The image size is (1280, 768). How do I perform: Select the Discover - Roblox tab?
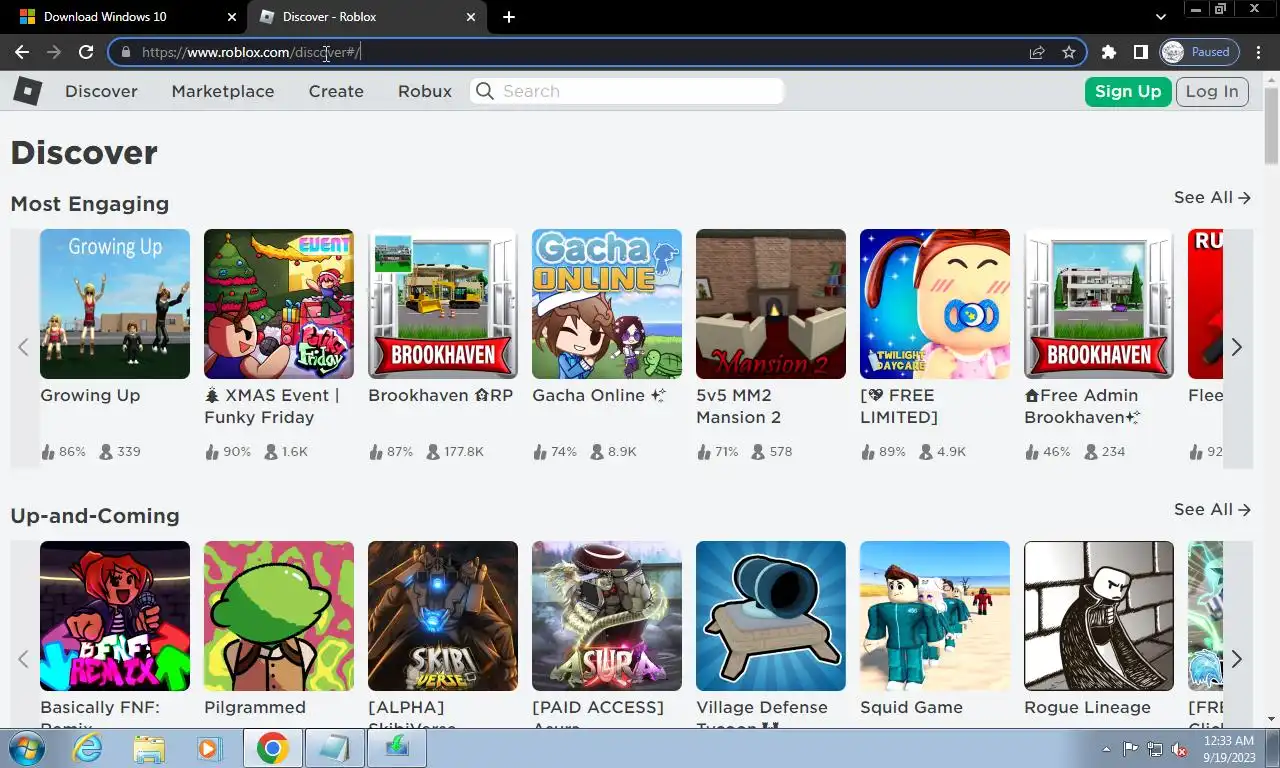point(367,17)
